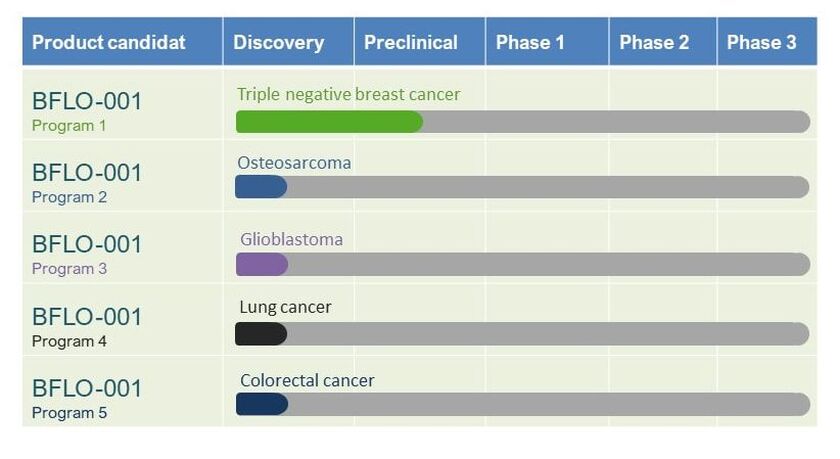Click the purple Glioblastoma progress segment

[x=262, y=265]
